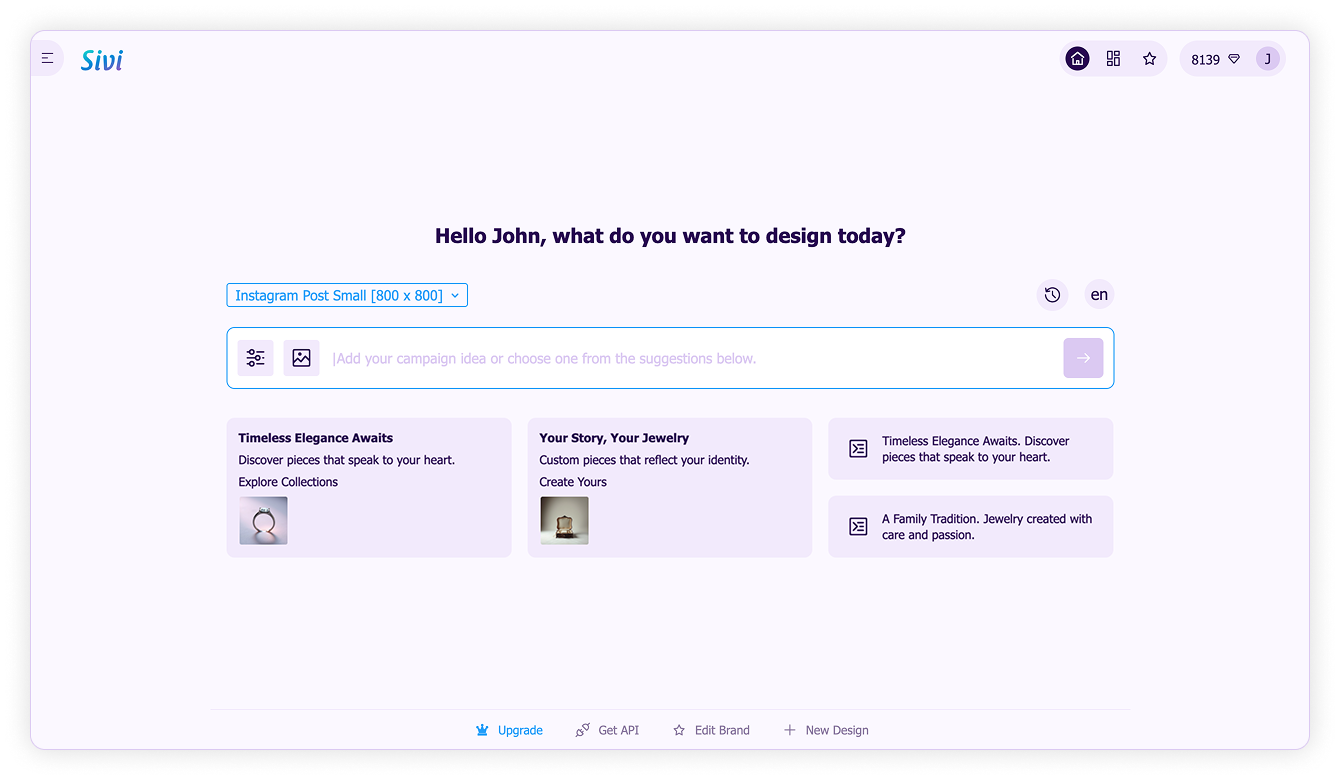Click the Edit Brand star icon
Viewport: 1340px width, 780px height.
[x=679, y=730]
